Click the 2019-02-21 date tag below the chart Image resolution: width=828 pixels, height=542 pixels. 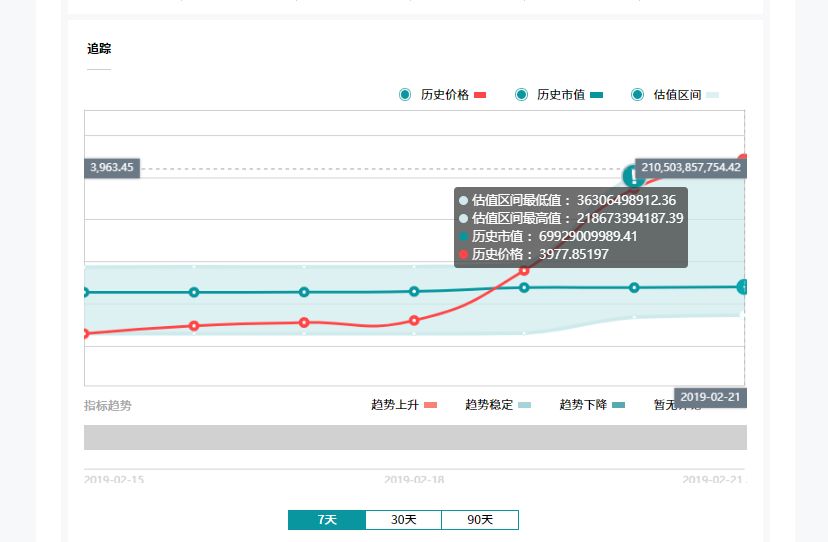click(x=710, y=397)
